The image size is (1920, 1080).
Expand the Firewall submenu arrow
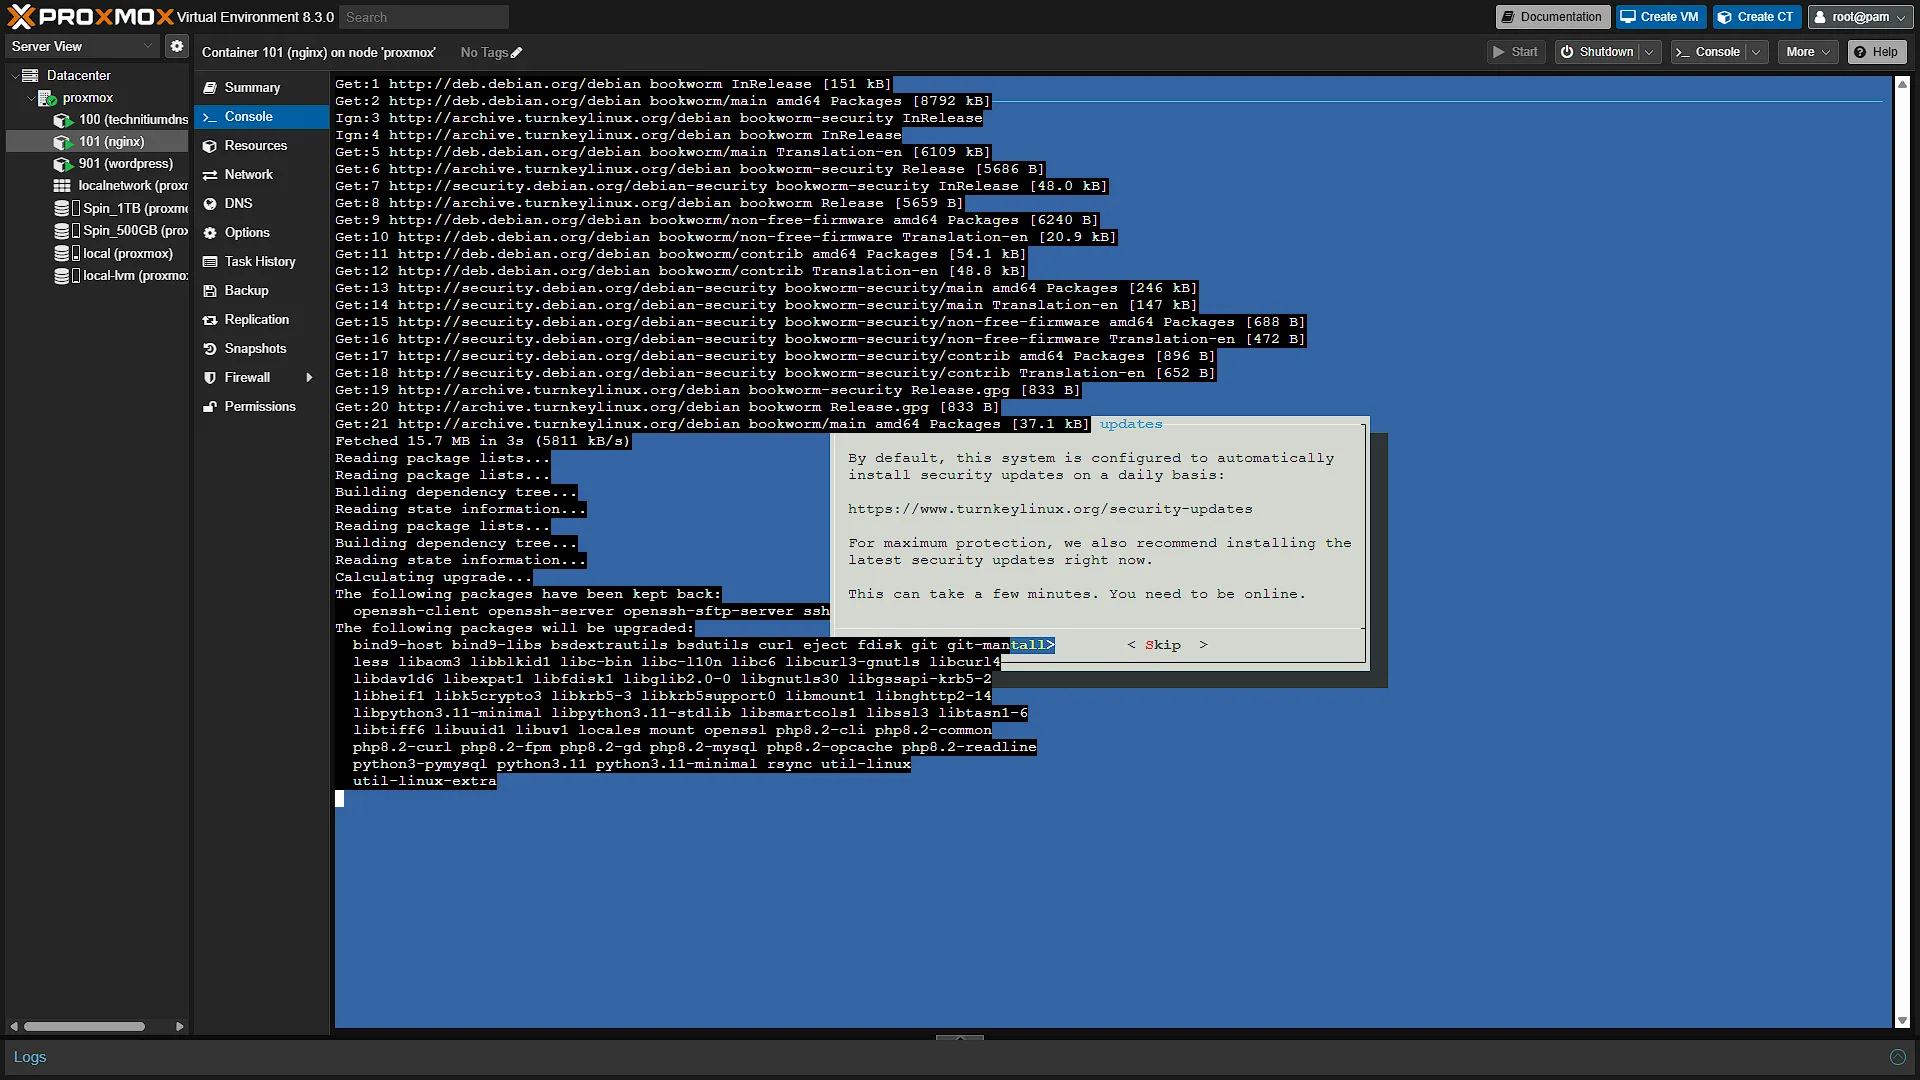309,378
